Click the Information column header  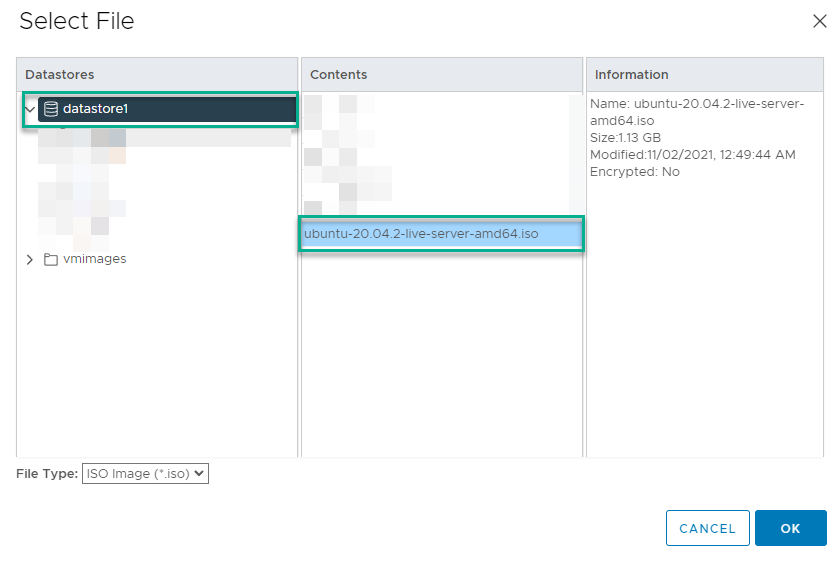coord(631,75)
